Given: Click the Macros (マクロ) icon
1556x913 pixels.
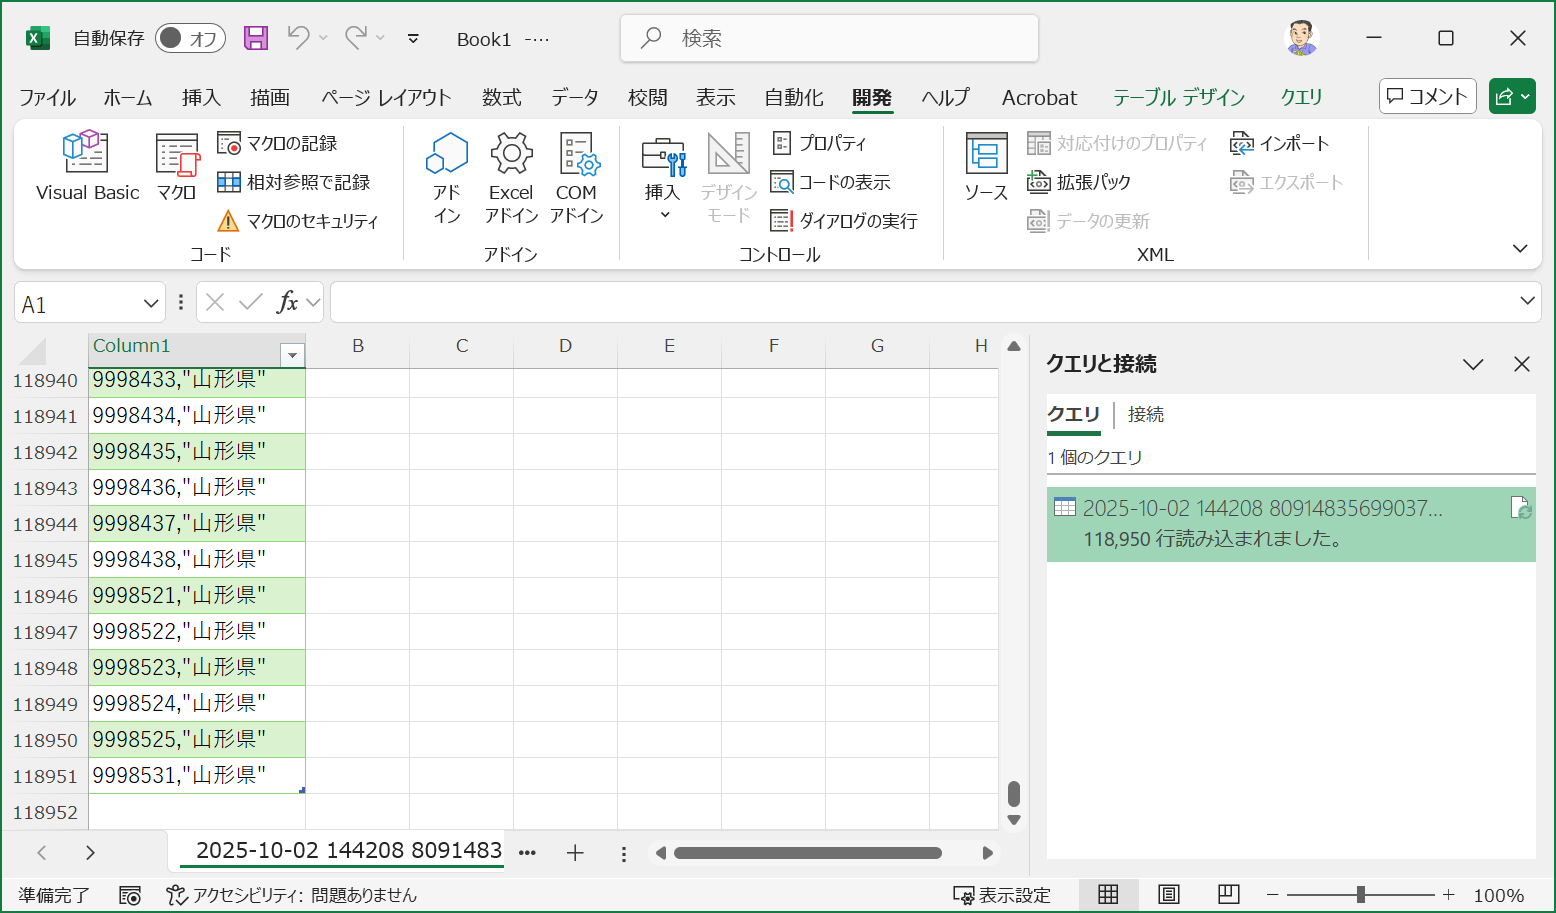Looking at the screenshot, I should tap(177, 166).
